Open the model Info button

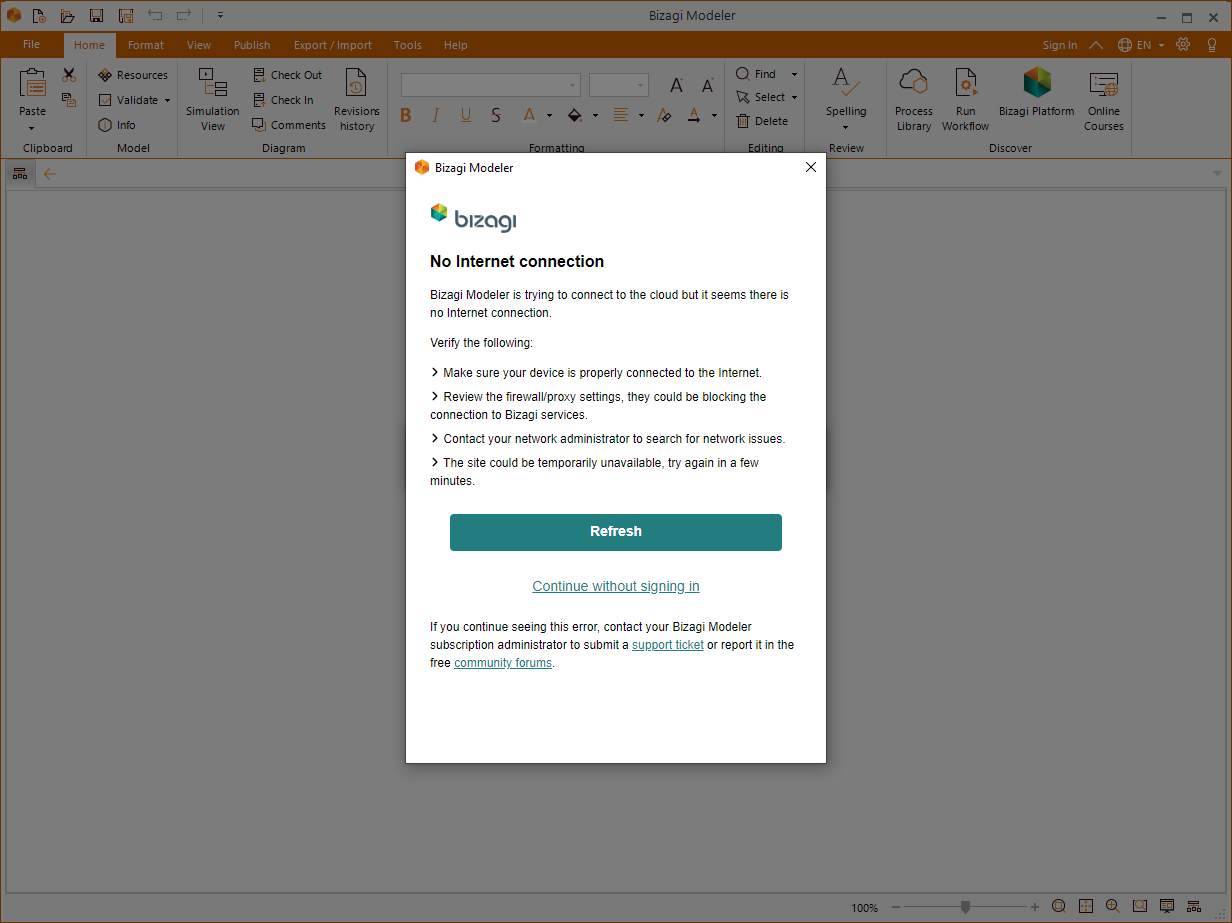[117, 125]
